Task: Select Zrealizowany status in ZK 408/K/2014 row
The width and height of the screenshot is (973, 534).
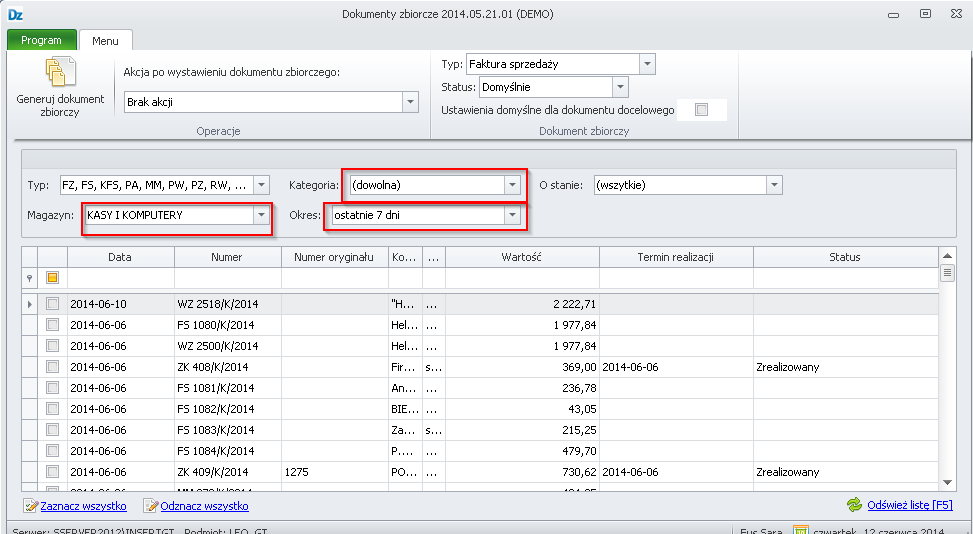Action: click(x=845, y=367)
